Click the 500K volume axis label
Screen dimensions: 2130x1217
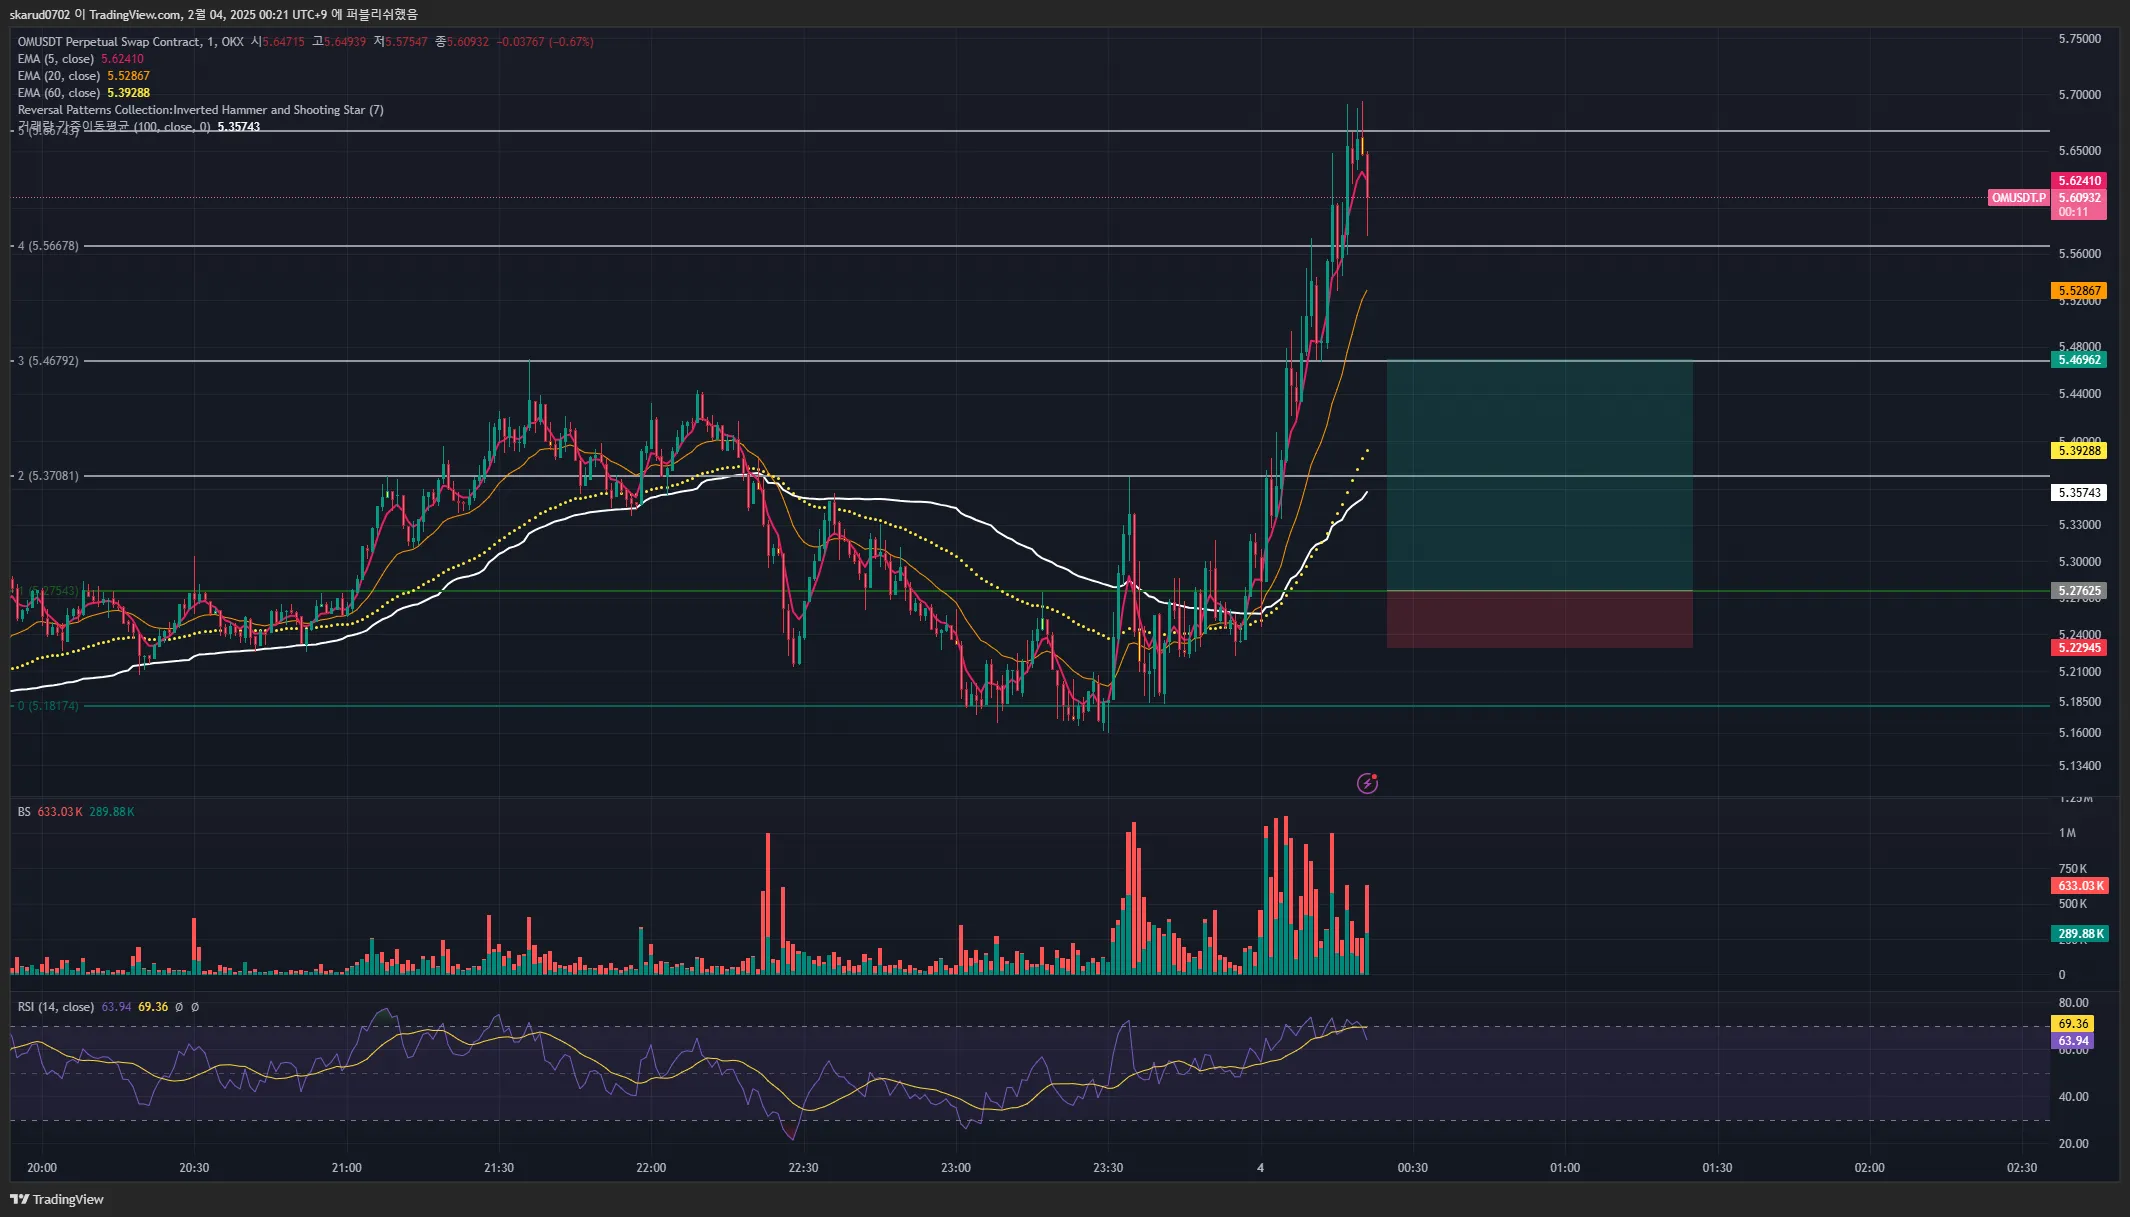click(2073, 904)
